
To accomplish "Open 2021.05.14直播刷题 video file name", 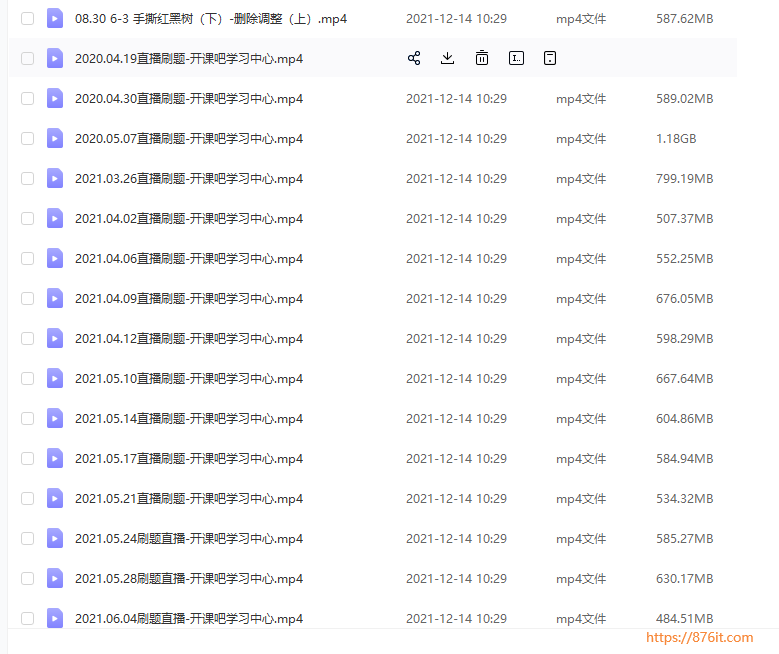I will point(189,419).
